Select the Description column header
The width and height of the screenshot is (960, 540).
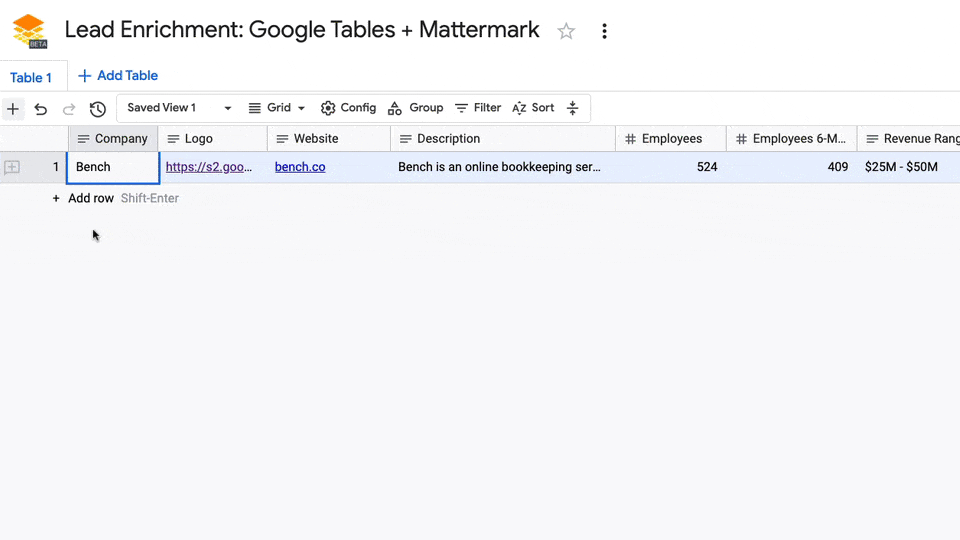(503, 139)
